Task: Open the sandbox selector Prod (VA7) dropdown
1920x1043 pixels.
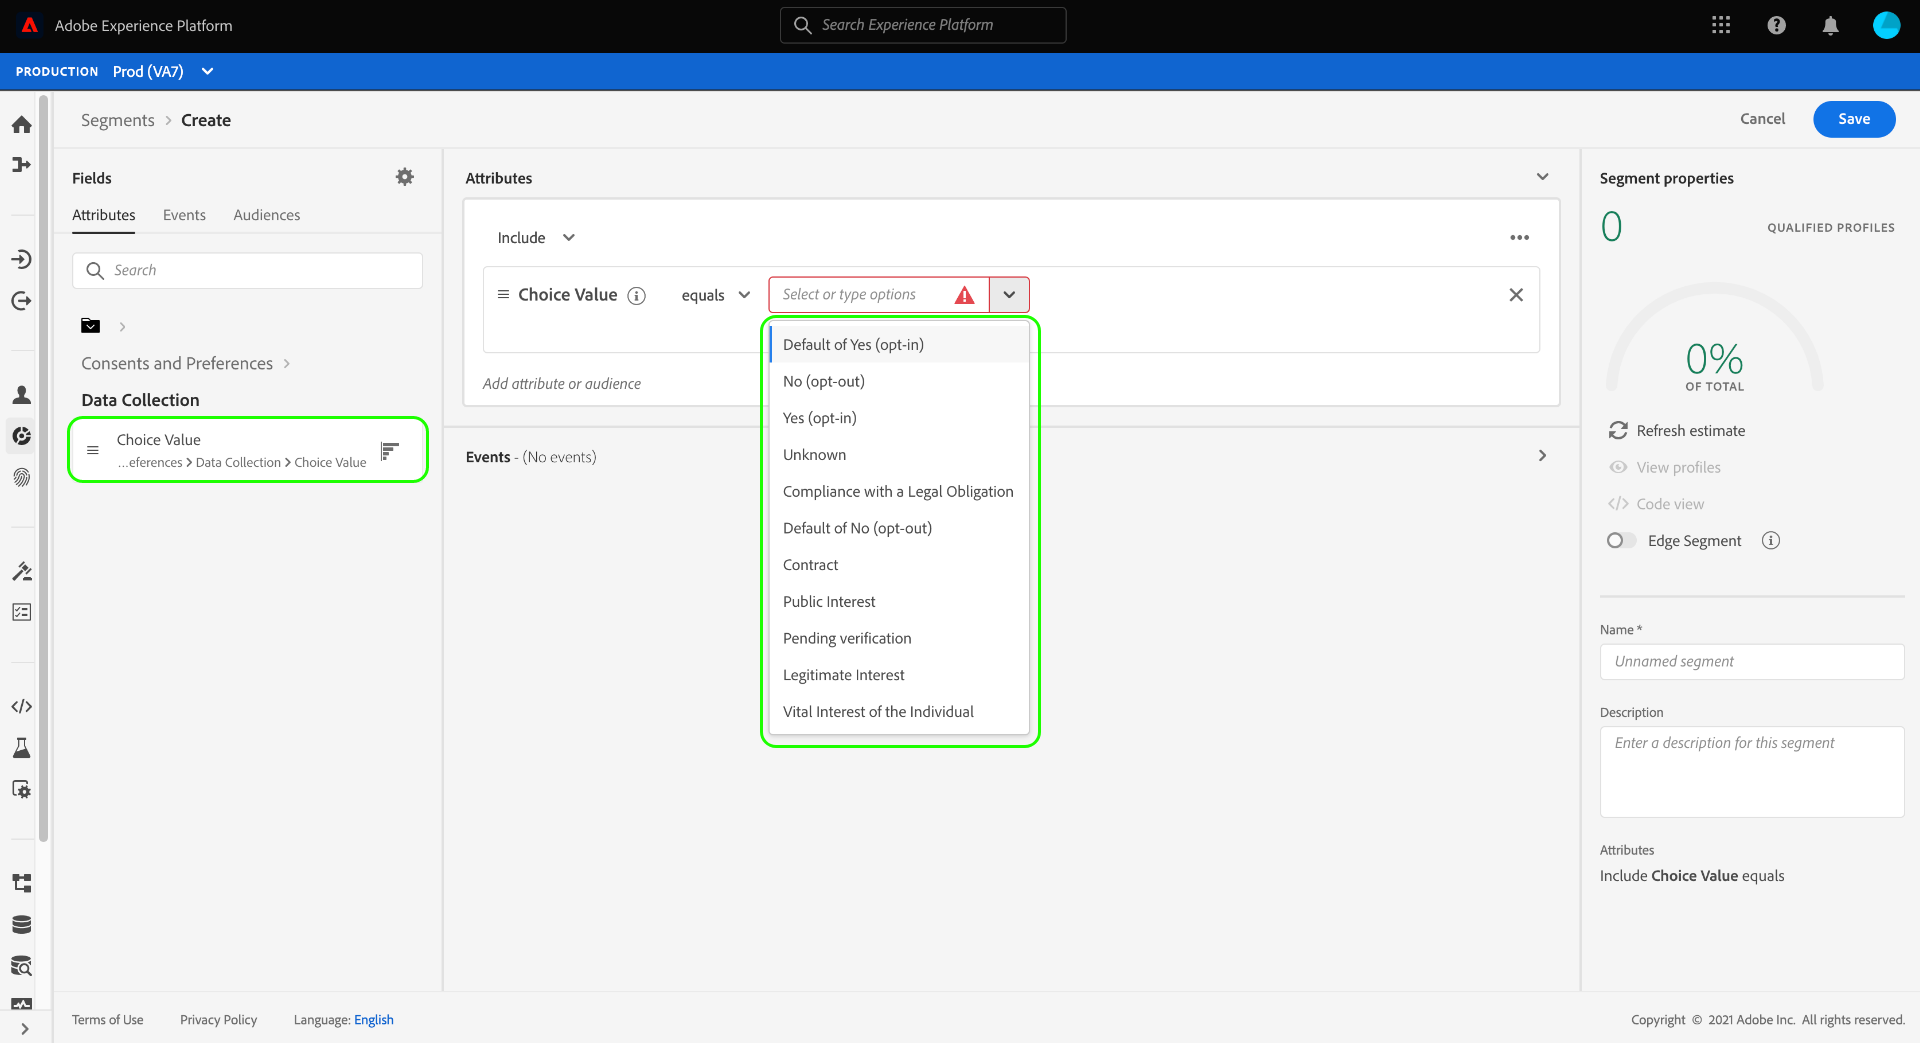Action: (x=163, y=72)
